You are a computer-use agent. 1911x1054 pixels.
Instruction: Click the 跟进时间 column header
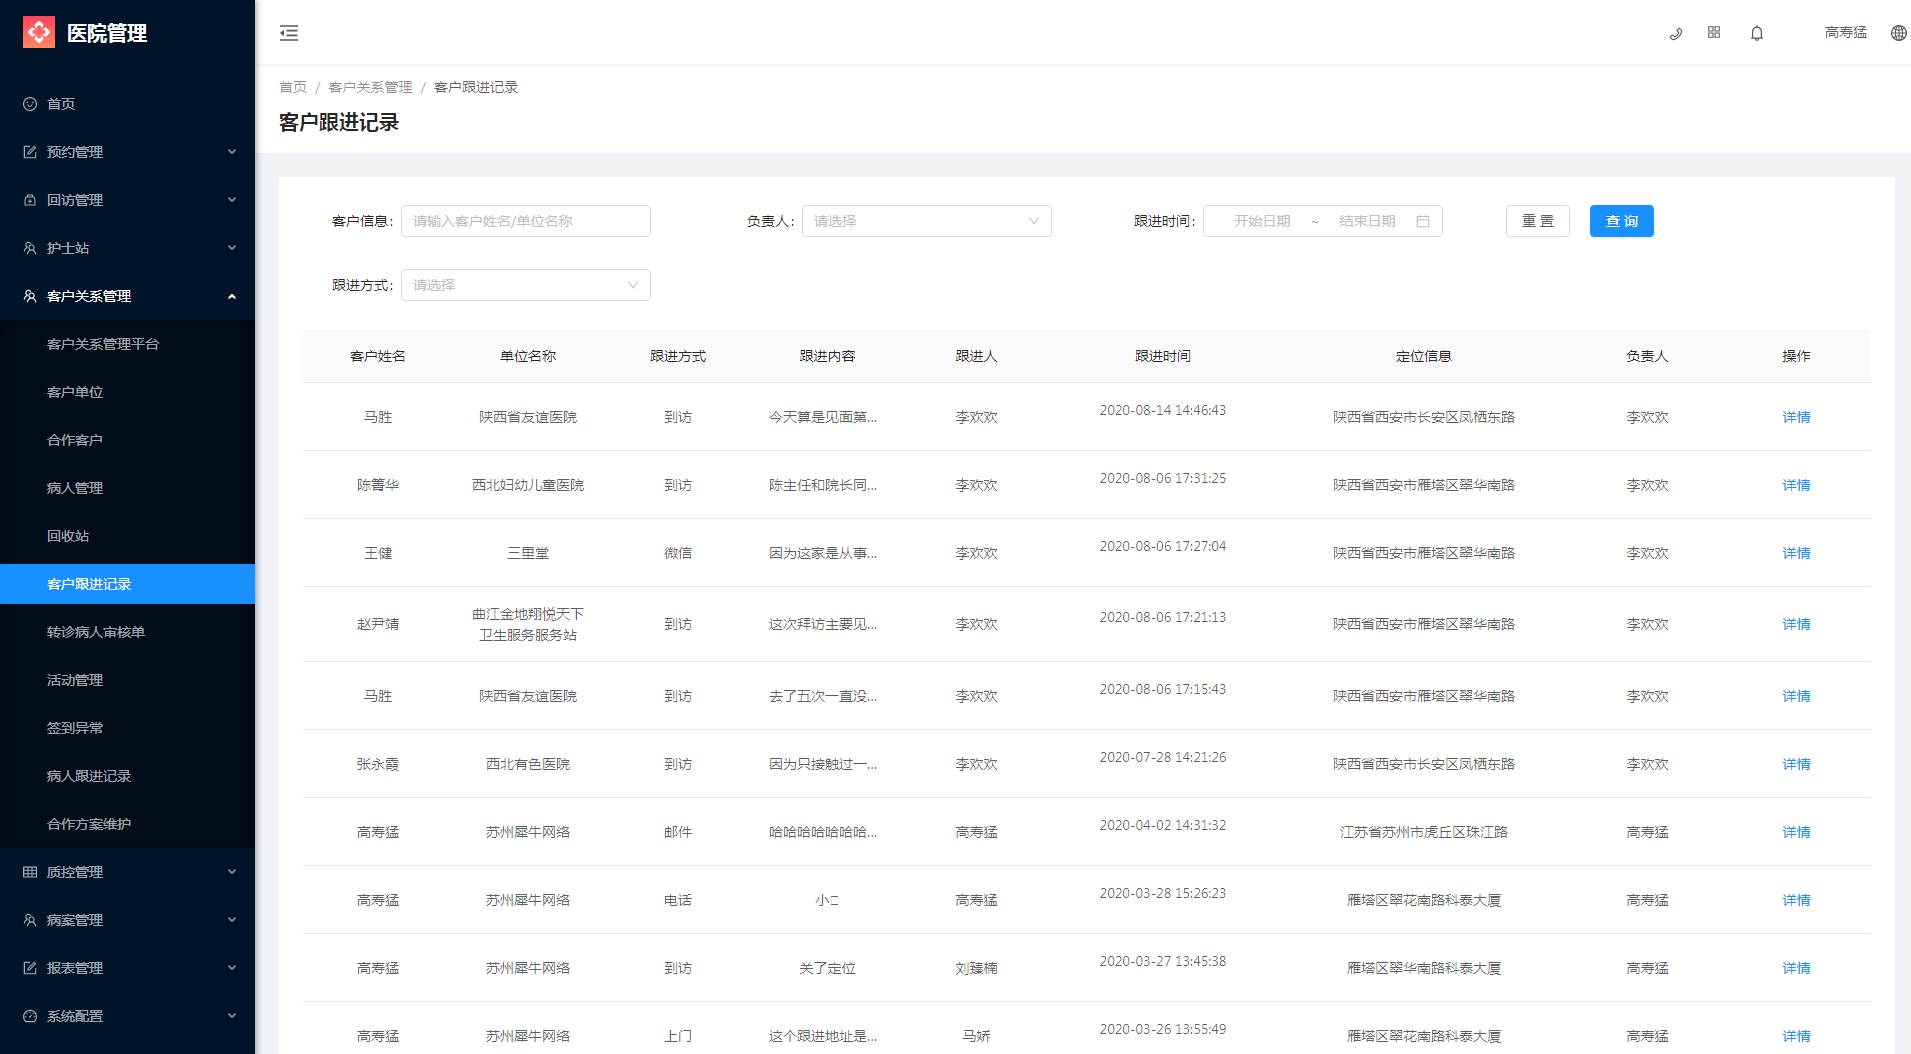(x=1163, y=356)
